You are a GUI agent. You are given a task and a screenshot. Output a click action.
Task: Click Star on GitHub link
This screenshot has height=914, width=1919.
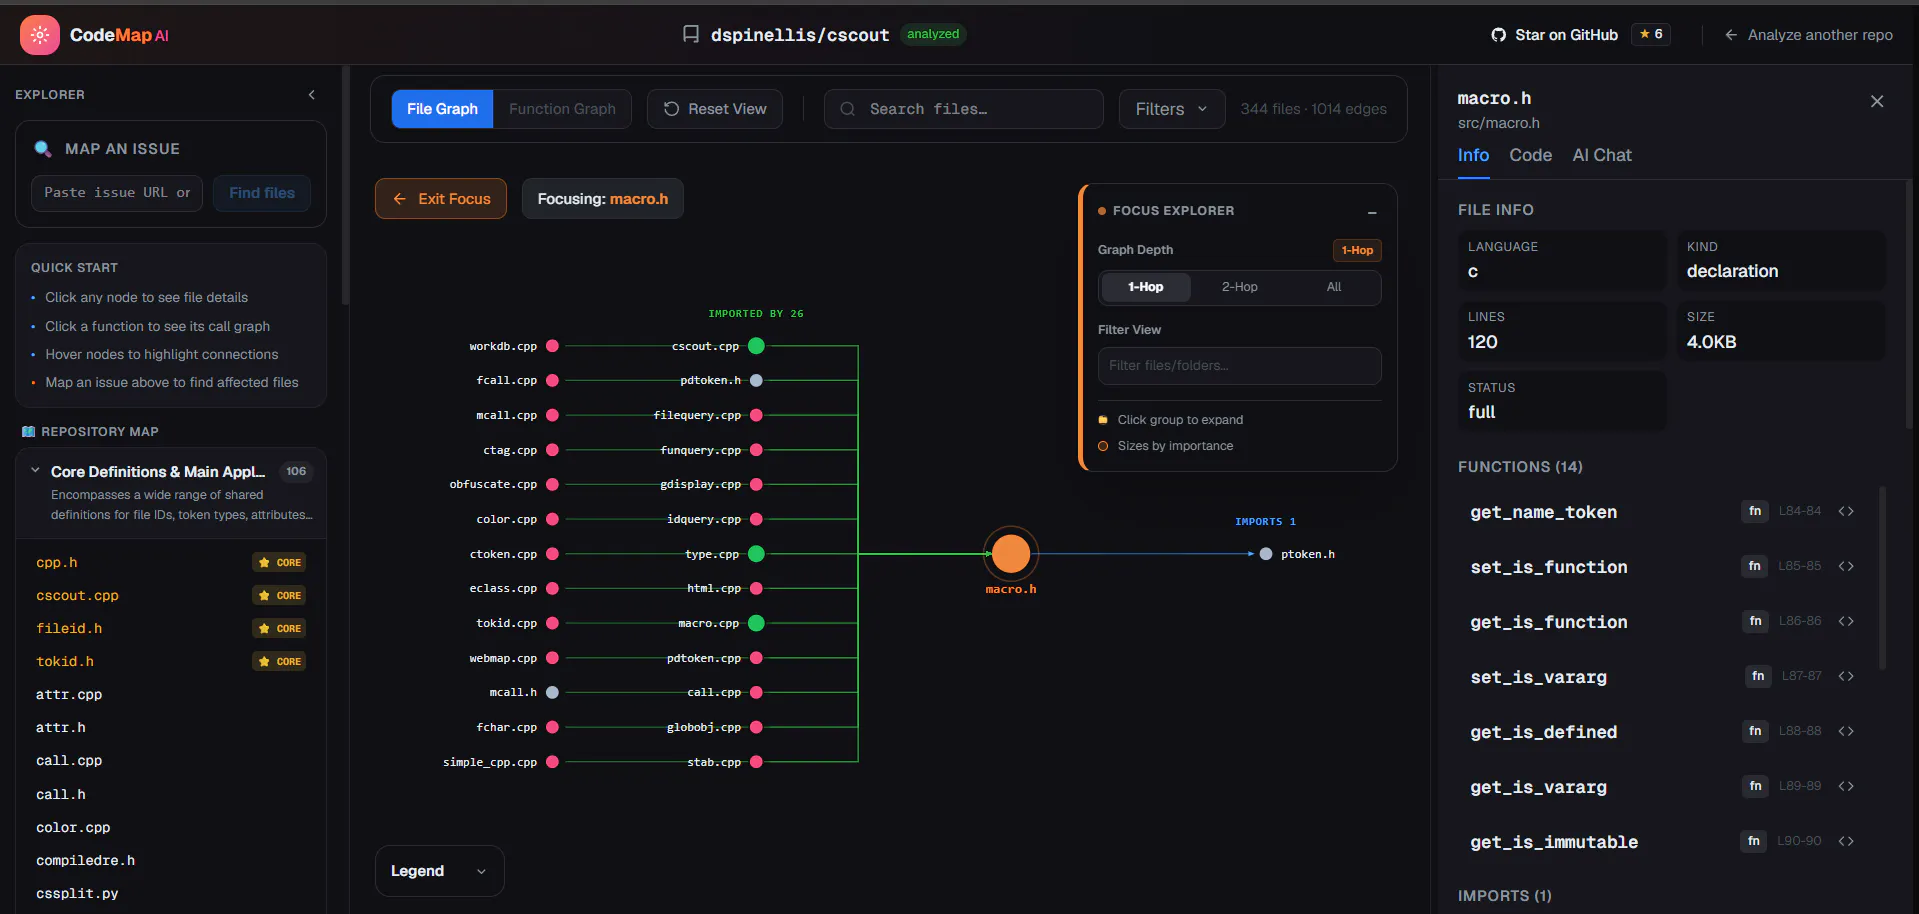pyautogui.click(x=1566, y=35)
